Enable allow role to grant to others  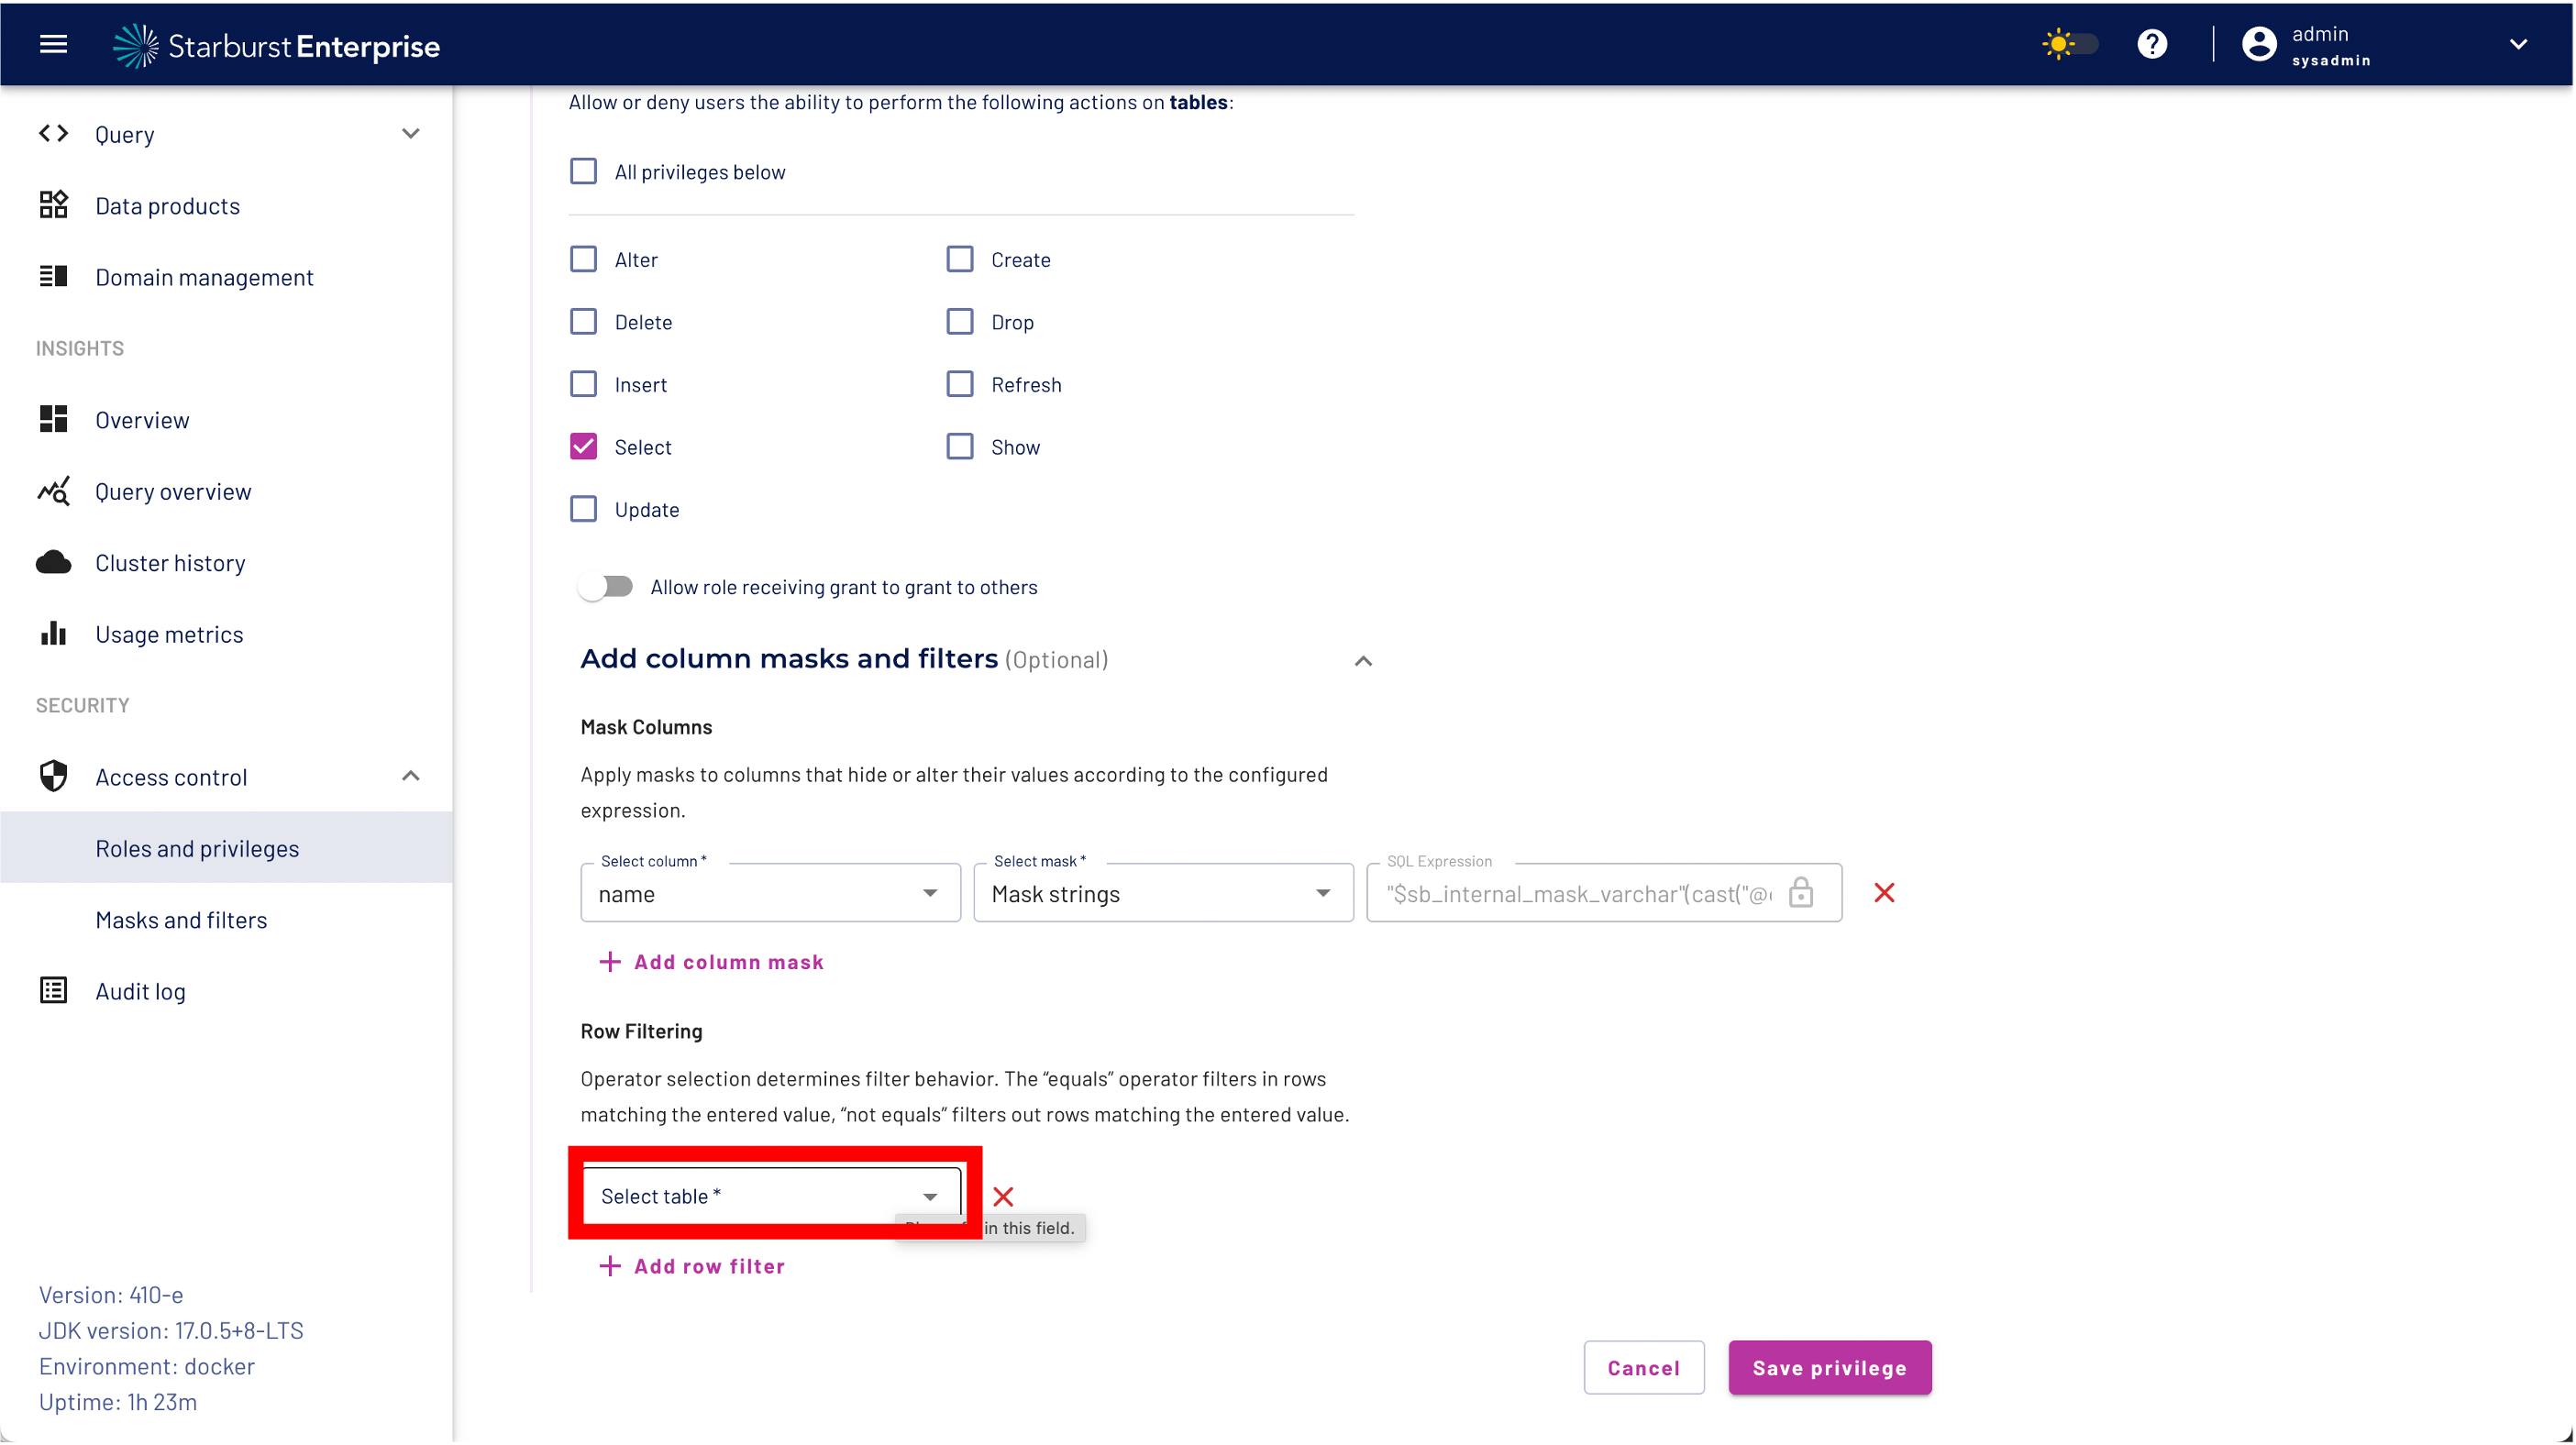coord(606,587)
